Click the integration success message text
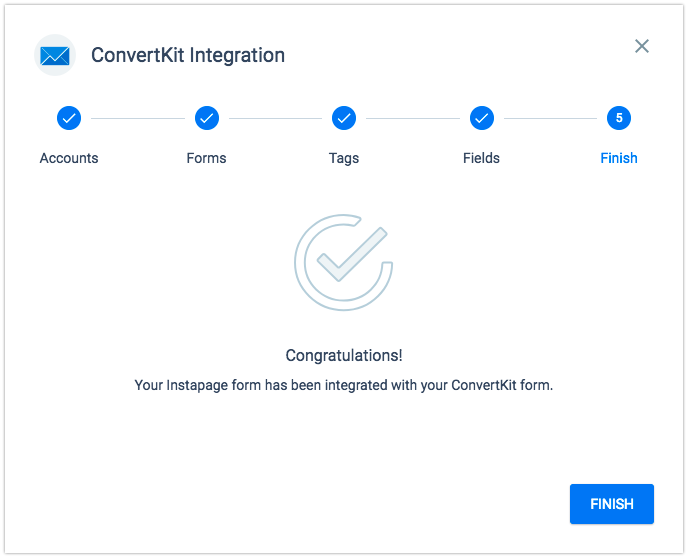Viewport: 688px width, 558px height. 344,385
